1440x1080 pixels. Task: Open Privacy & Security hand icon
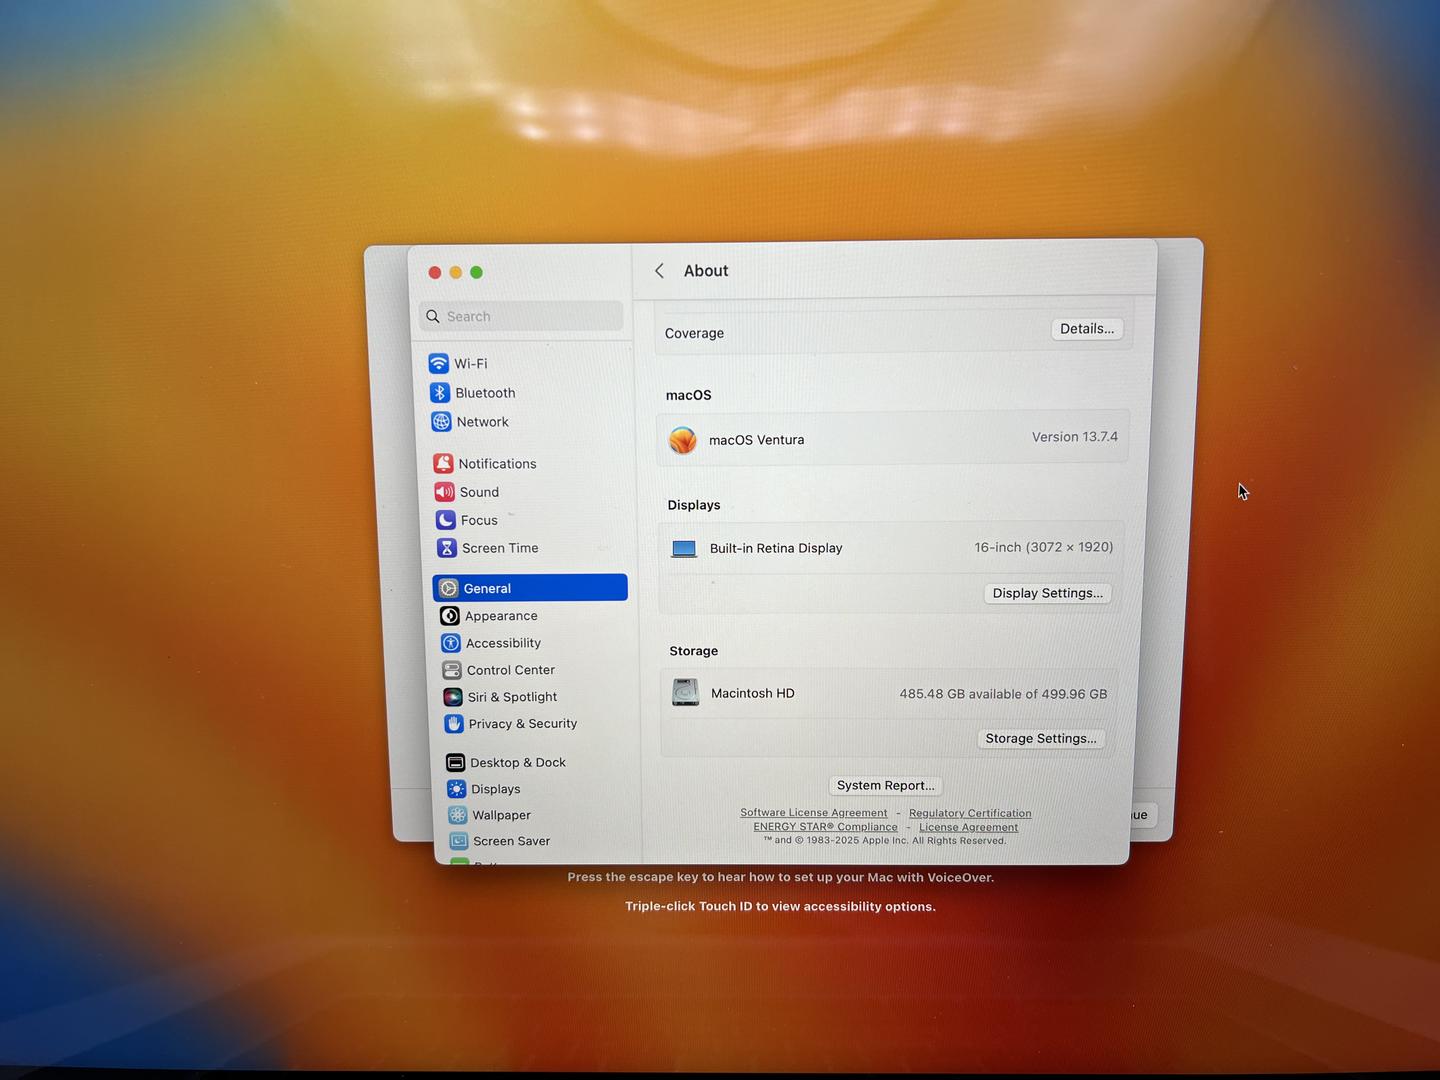click(453, 723)
